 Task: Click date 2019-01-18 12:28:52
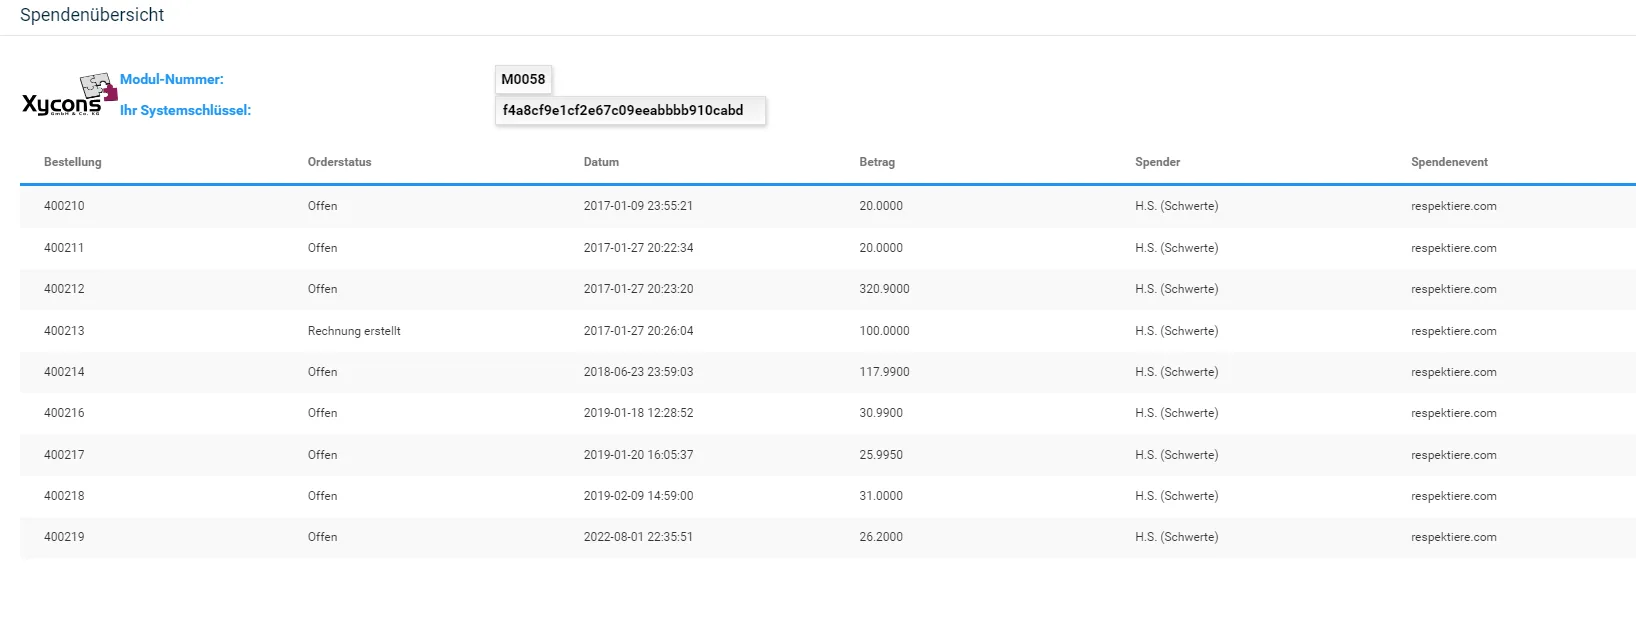(638, 413)
